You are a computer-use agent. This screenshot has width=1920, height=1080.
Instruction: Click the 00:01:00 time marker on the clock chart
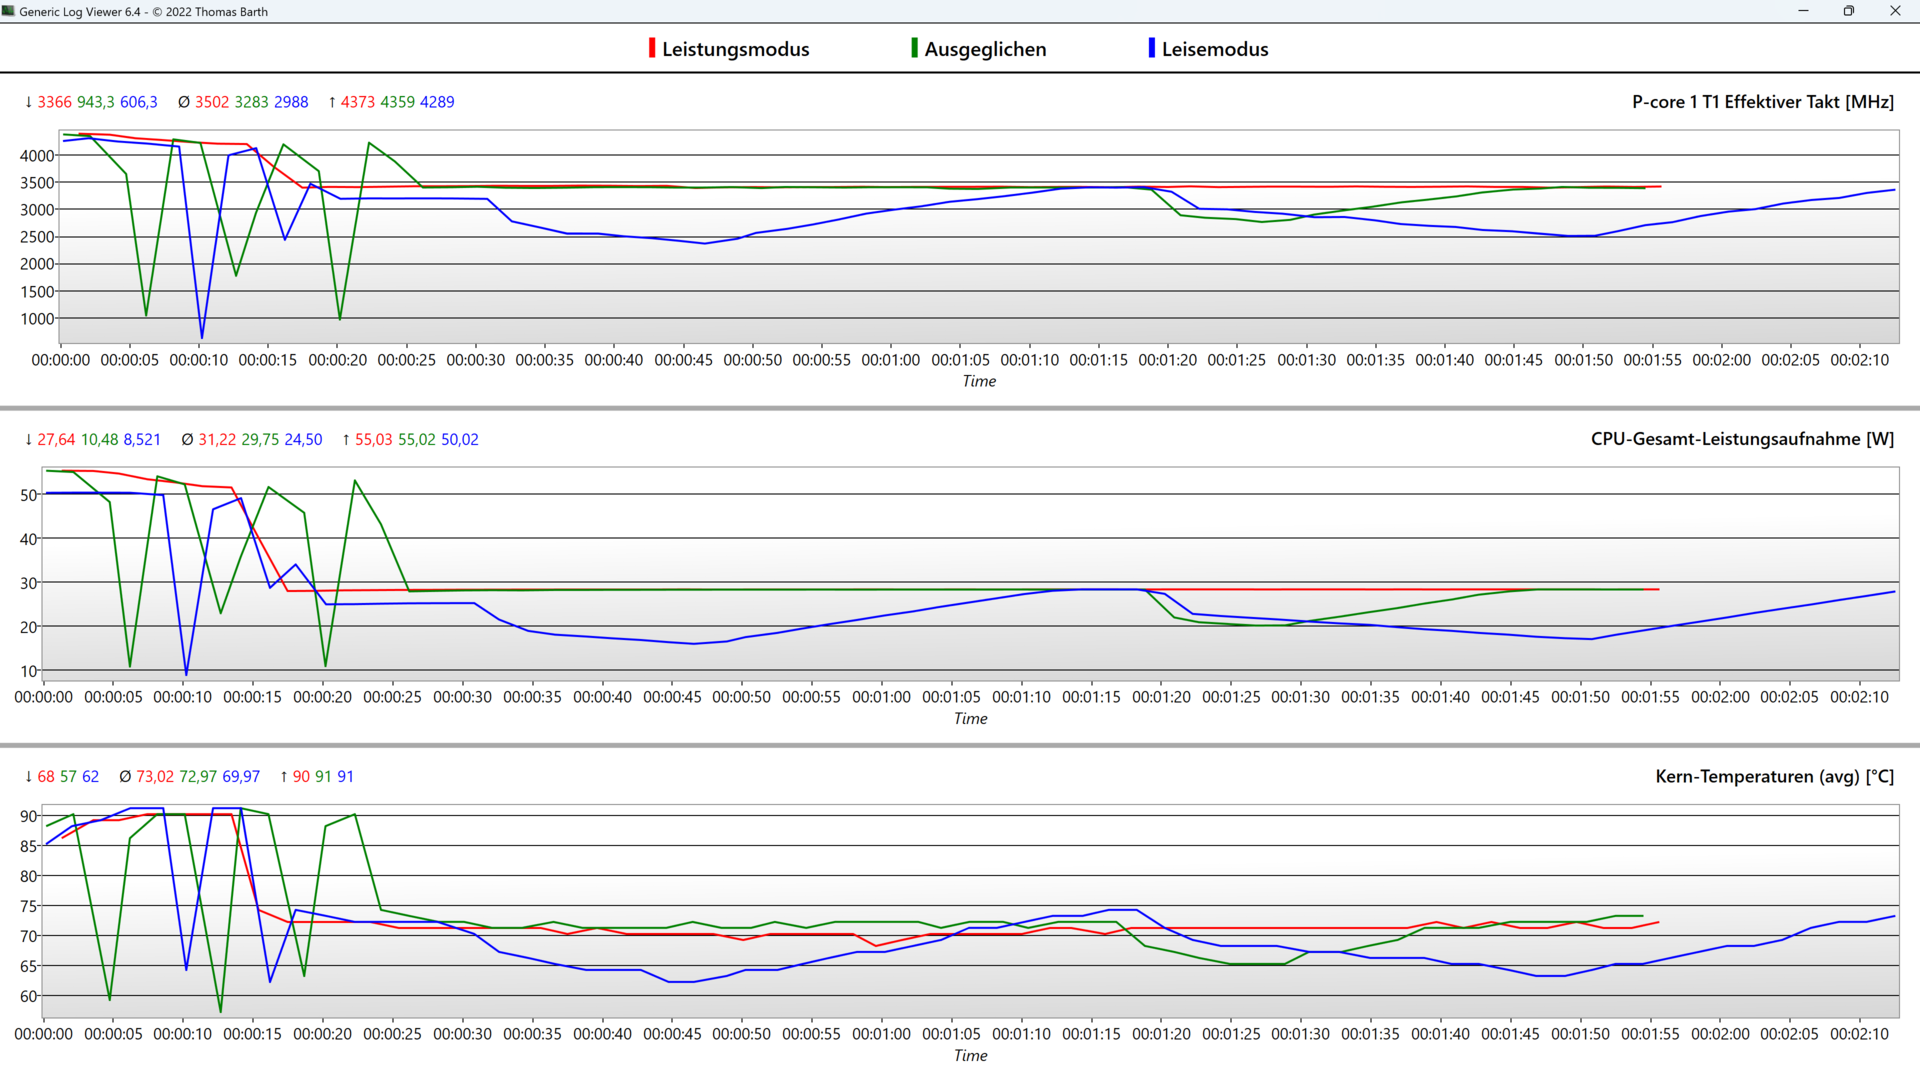coord(890,360)
